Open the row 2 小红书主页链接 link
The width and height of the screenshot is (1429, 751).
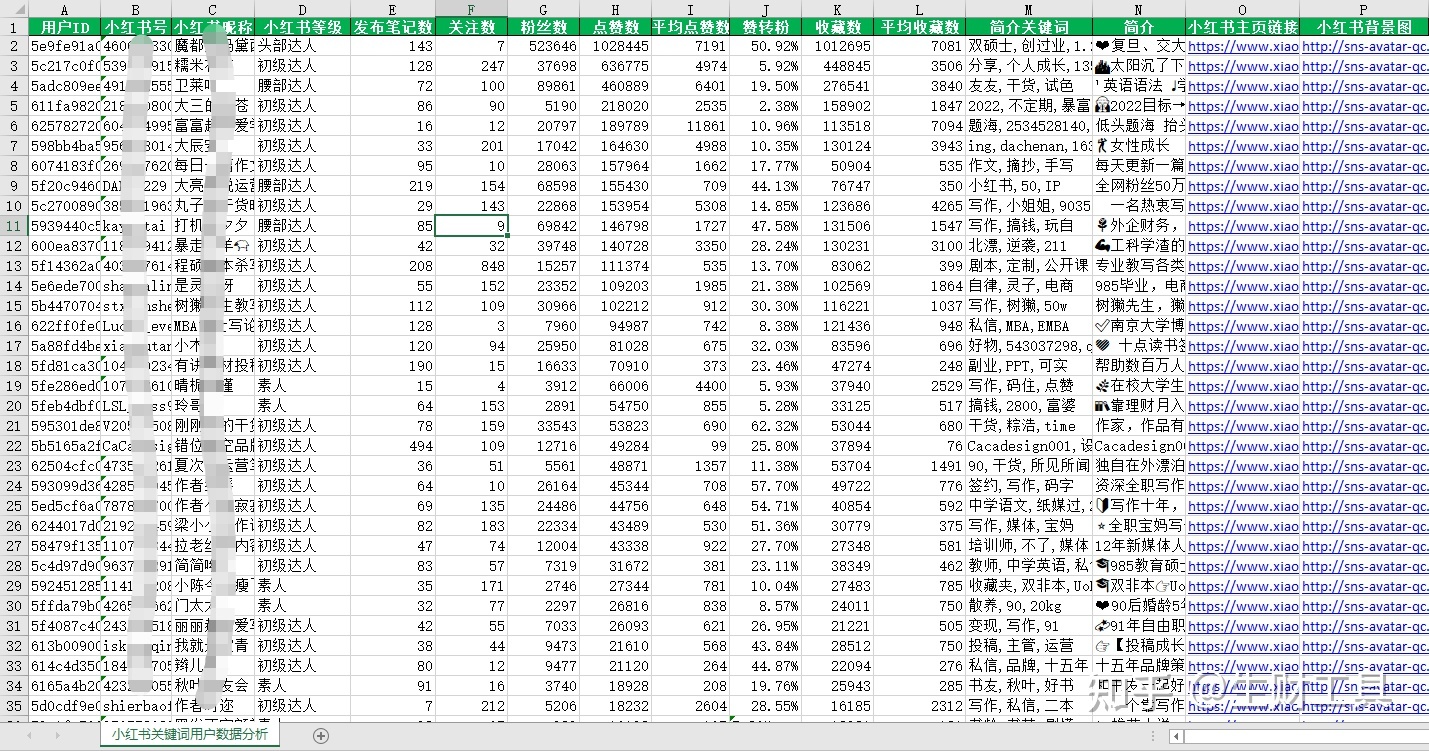click(1242, 47)
